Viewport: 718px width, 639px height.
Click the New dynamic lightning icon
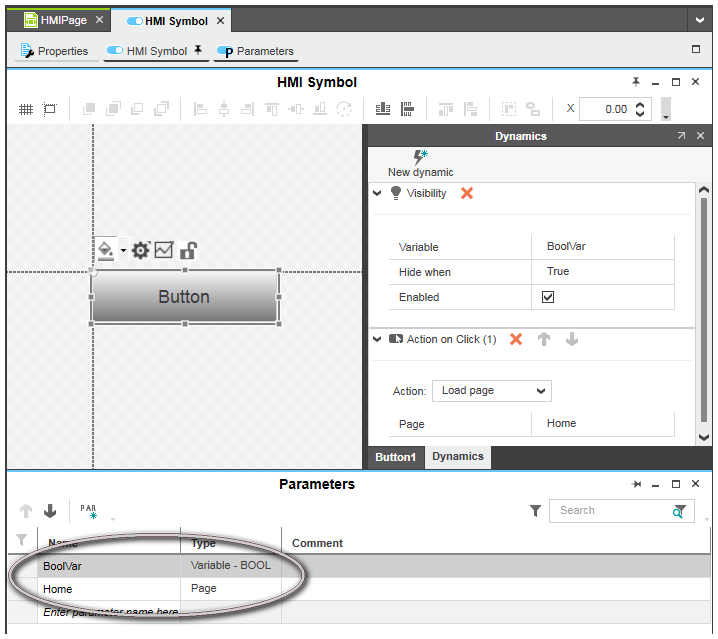(420, 157)
